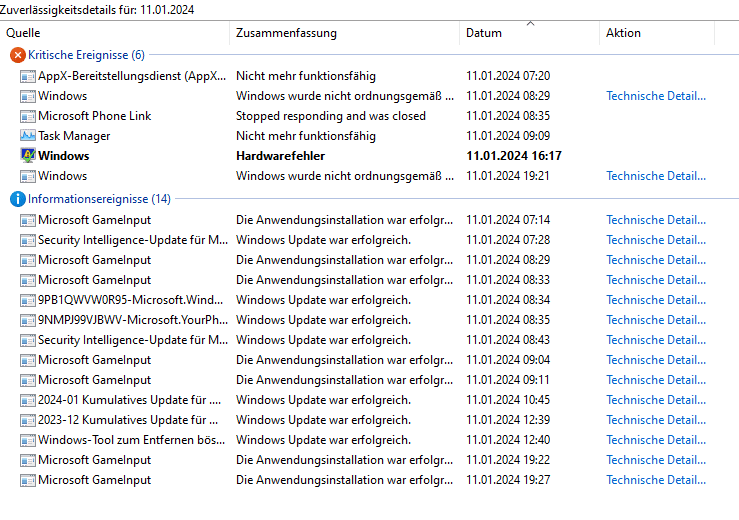Click icon of Security Intelligence-Update at 07:28

pyautogui.click(x=28, y=240)
